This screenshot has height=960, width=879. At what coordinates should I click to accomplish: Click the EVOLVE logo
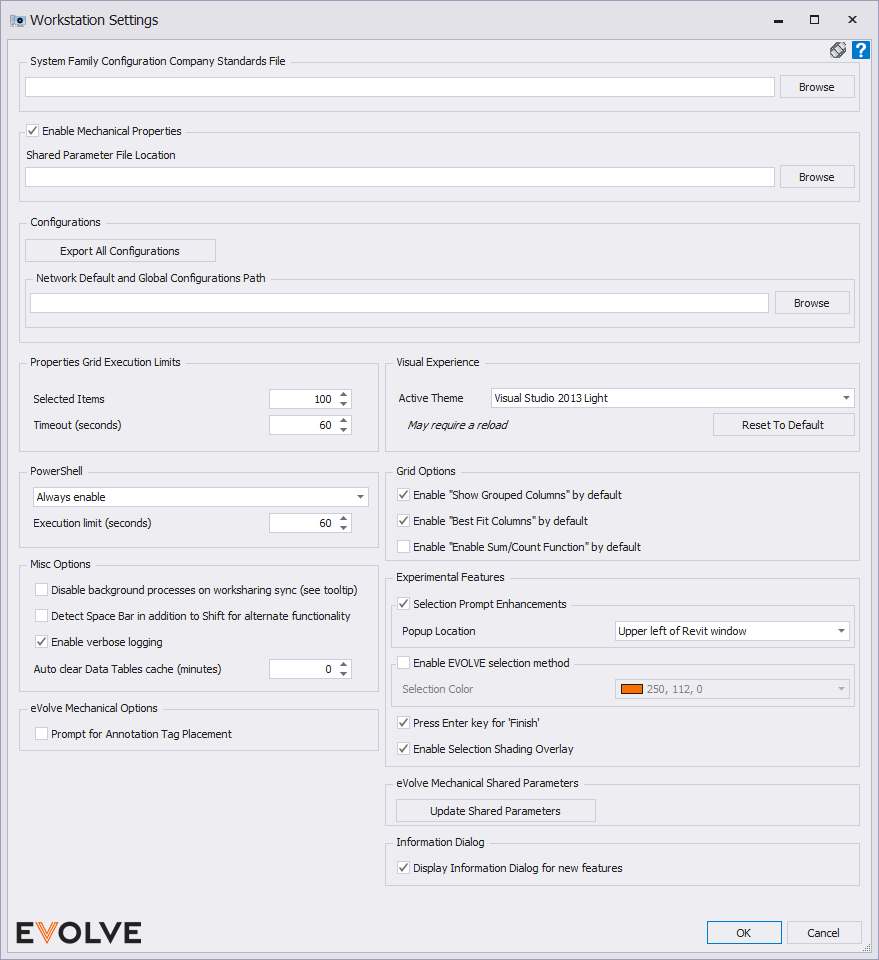point(78,932)
